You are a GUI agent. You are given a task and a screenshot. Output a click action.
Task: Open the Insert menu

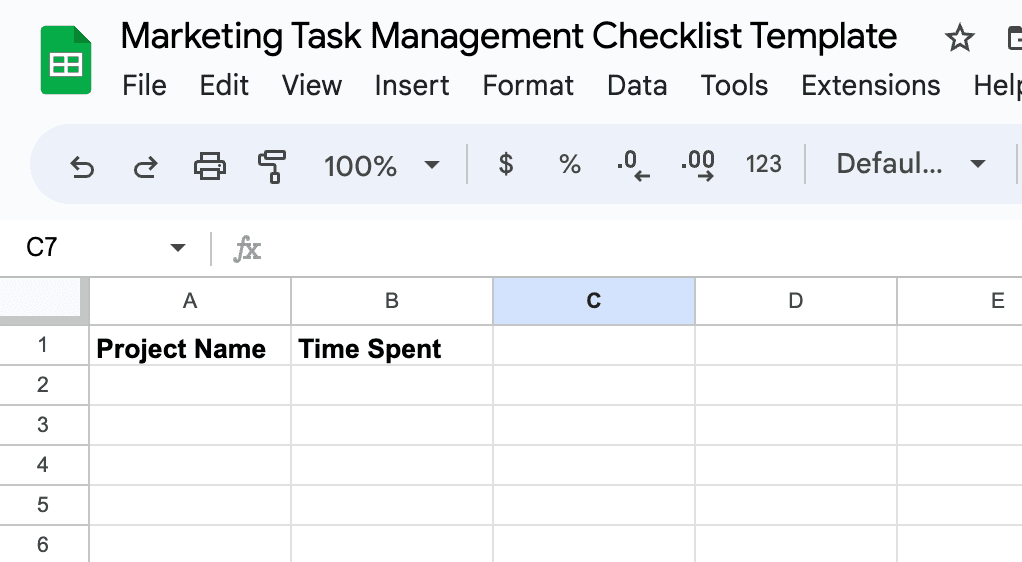click(412, 86)
